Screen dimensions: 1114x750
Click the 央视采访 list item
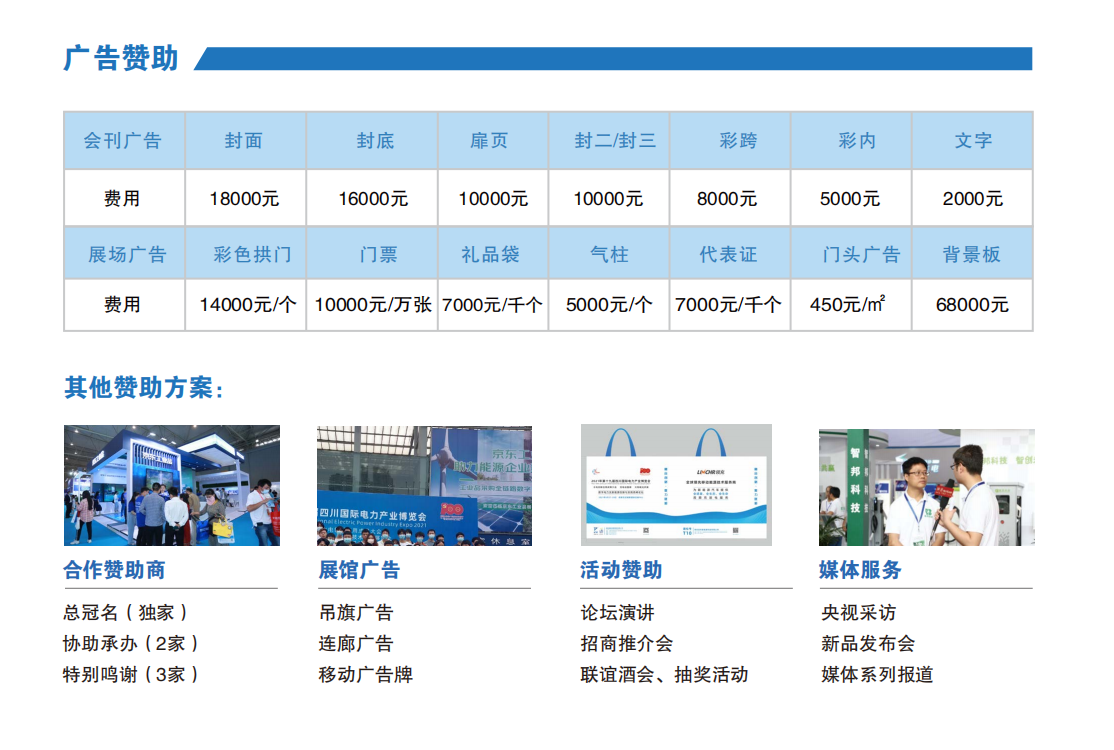point(858,612)
